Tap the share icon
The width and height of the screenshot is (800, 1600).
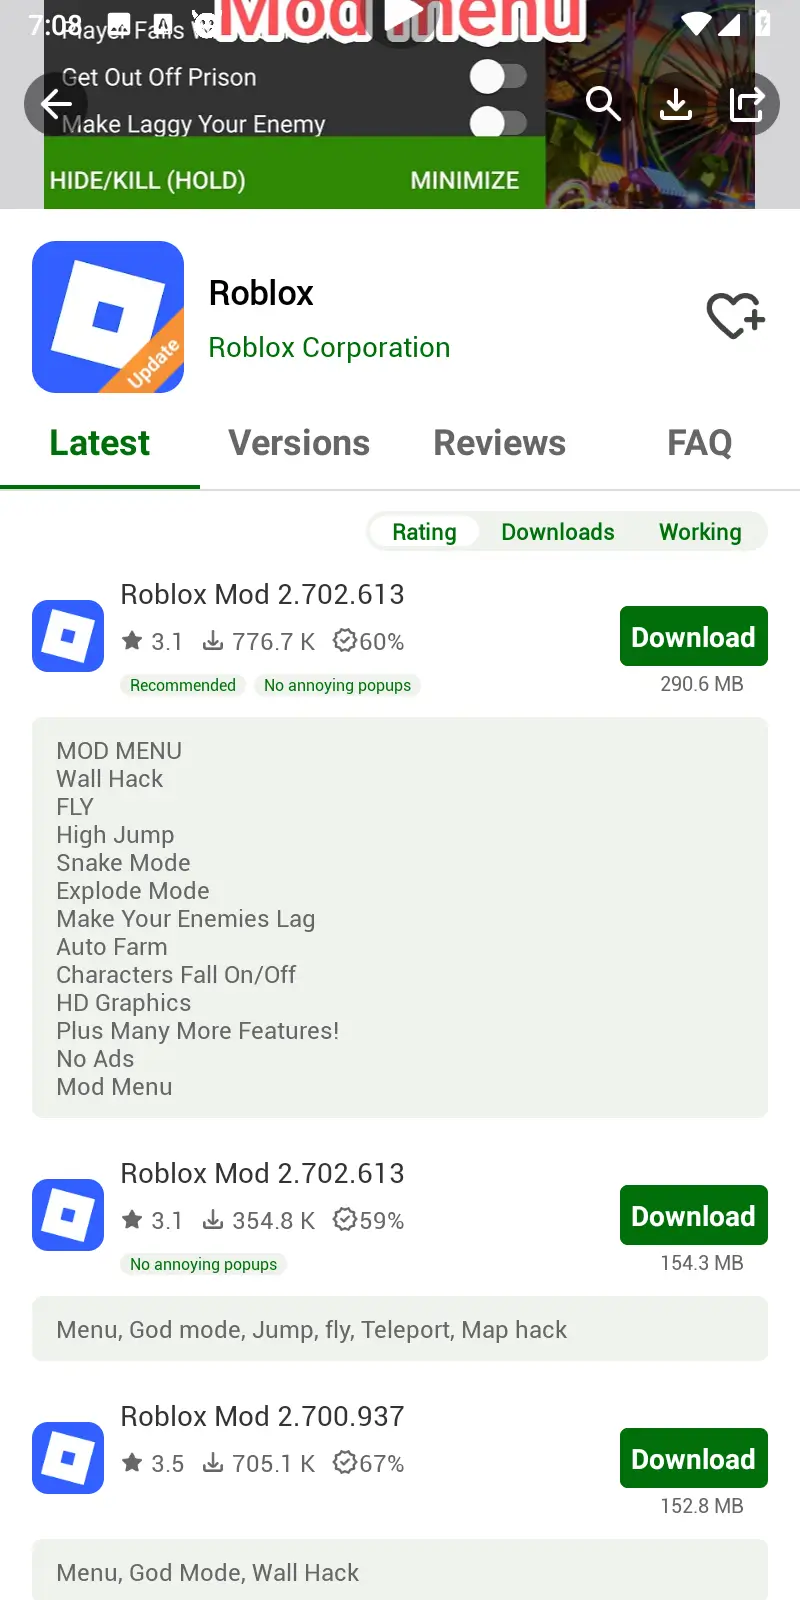[747, 104]
